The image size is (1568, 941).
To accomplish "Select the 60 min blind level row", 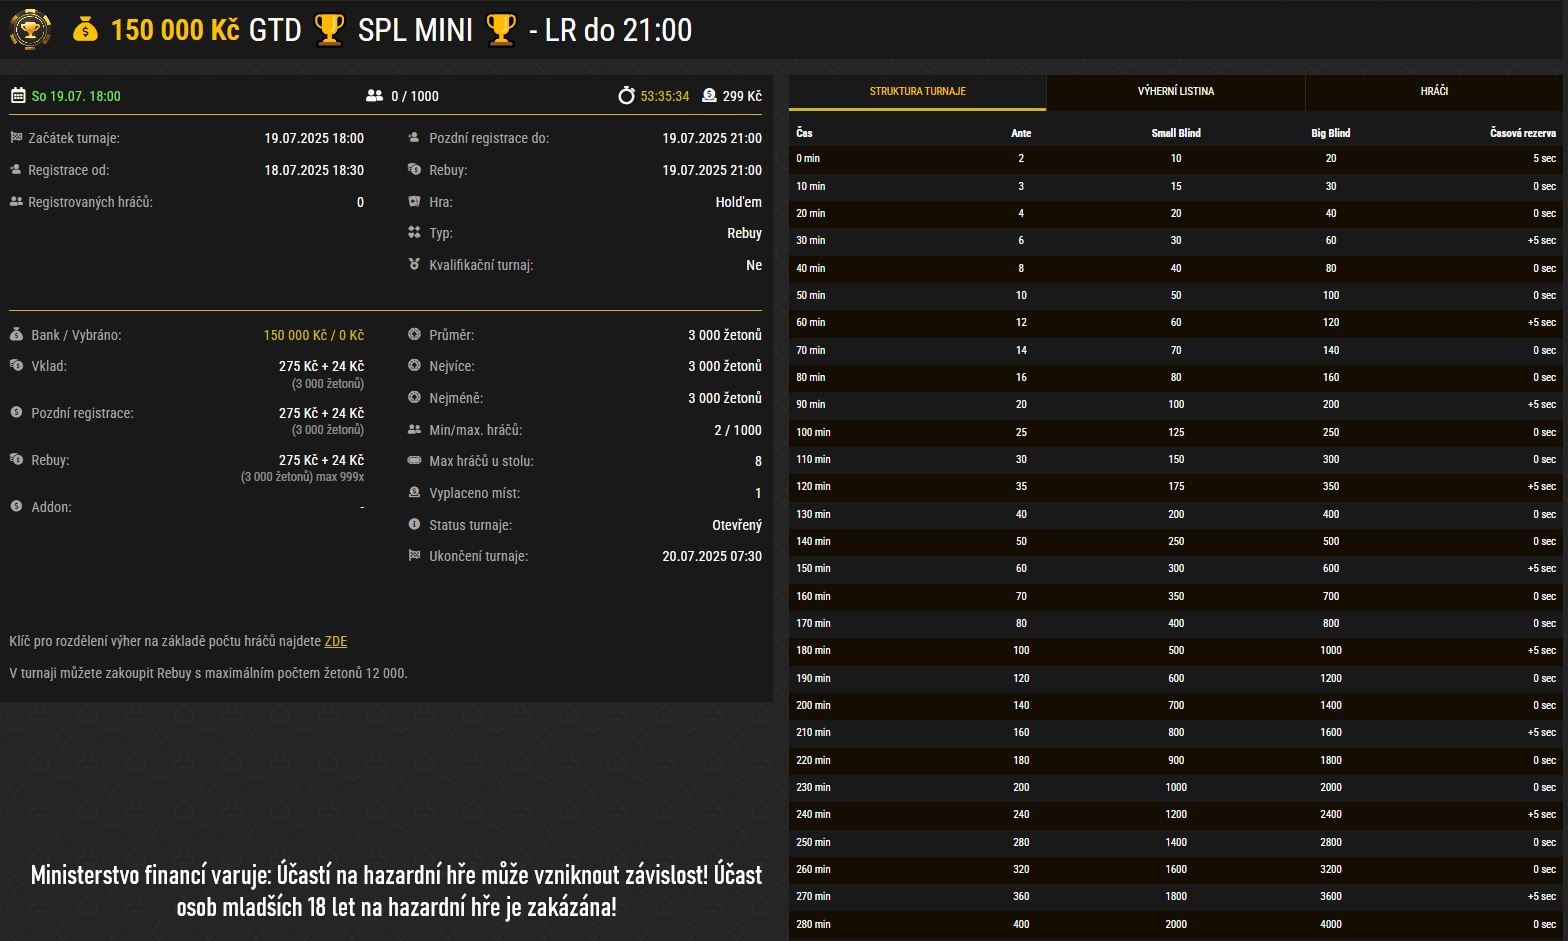I will click(1176, 323).
